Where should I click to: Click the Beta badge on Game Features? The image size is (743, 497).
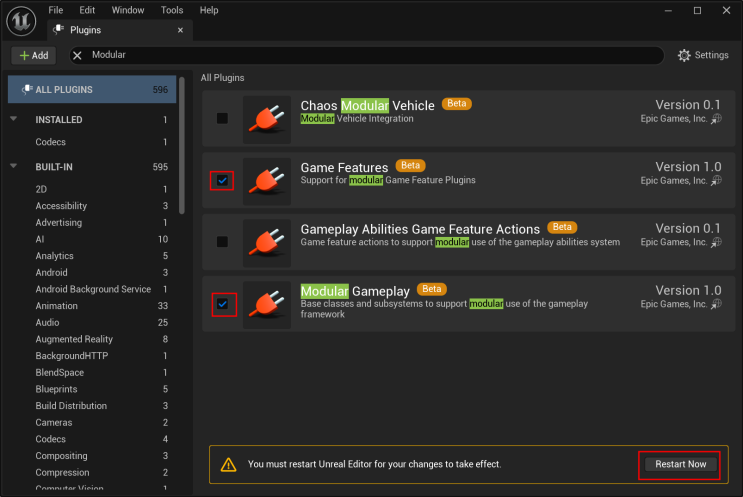pyautogui.click(x=410, y=165)
